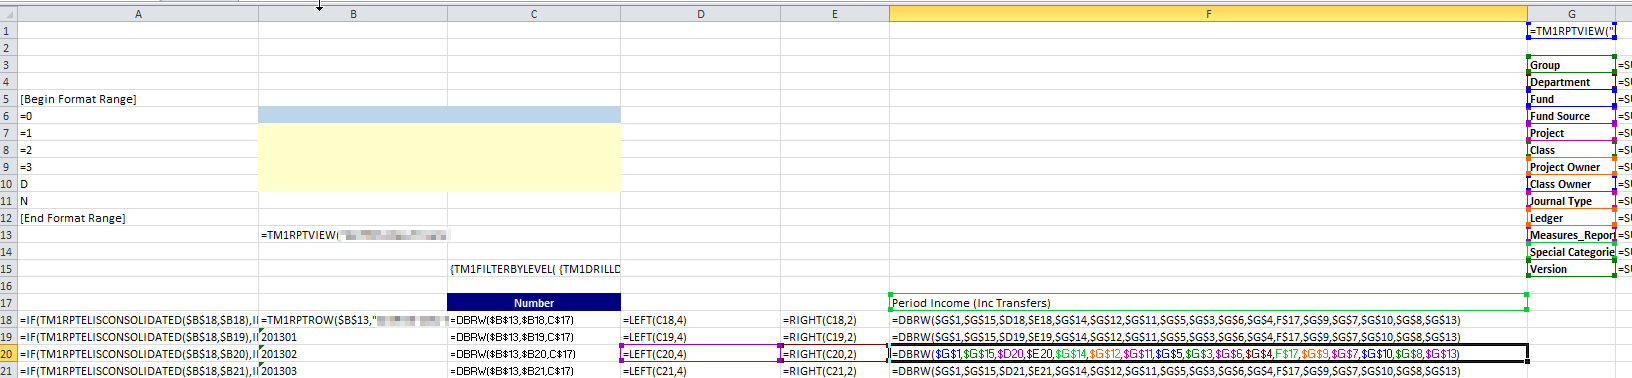Click '=DBRW($B$13,$B18,C$17)' cell
The width and height of the screenshot is (1632, 378).
click(534, 320)
